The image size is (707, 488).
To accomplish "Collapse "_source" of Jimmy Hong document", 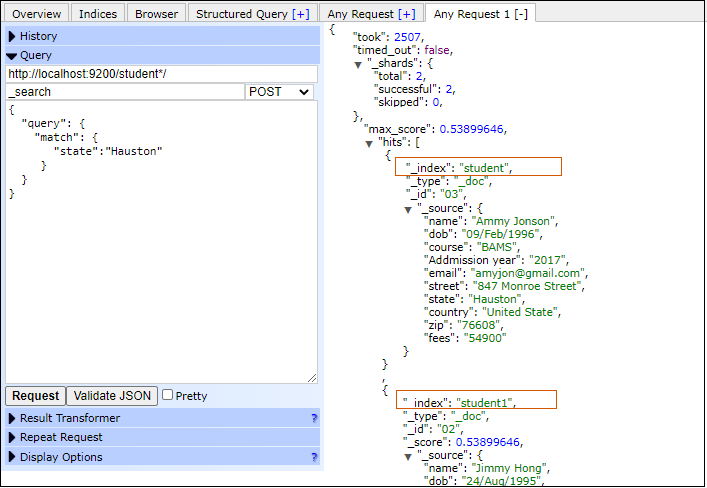I will (x=408, y=456).
